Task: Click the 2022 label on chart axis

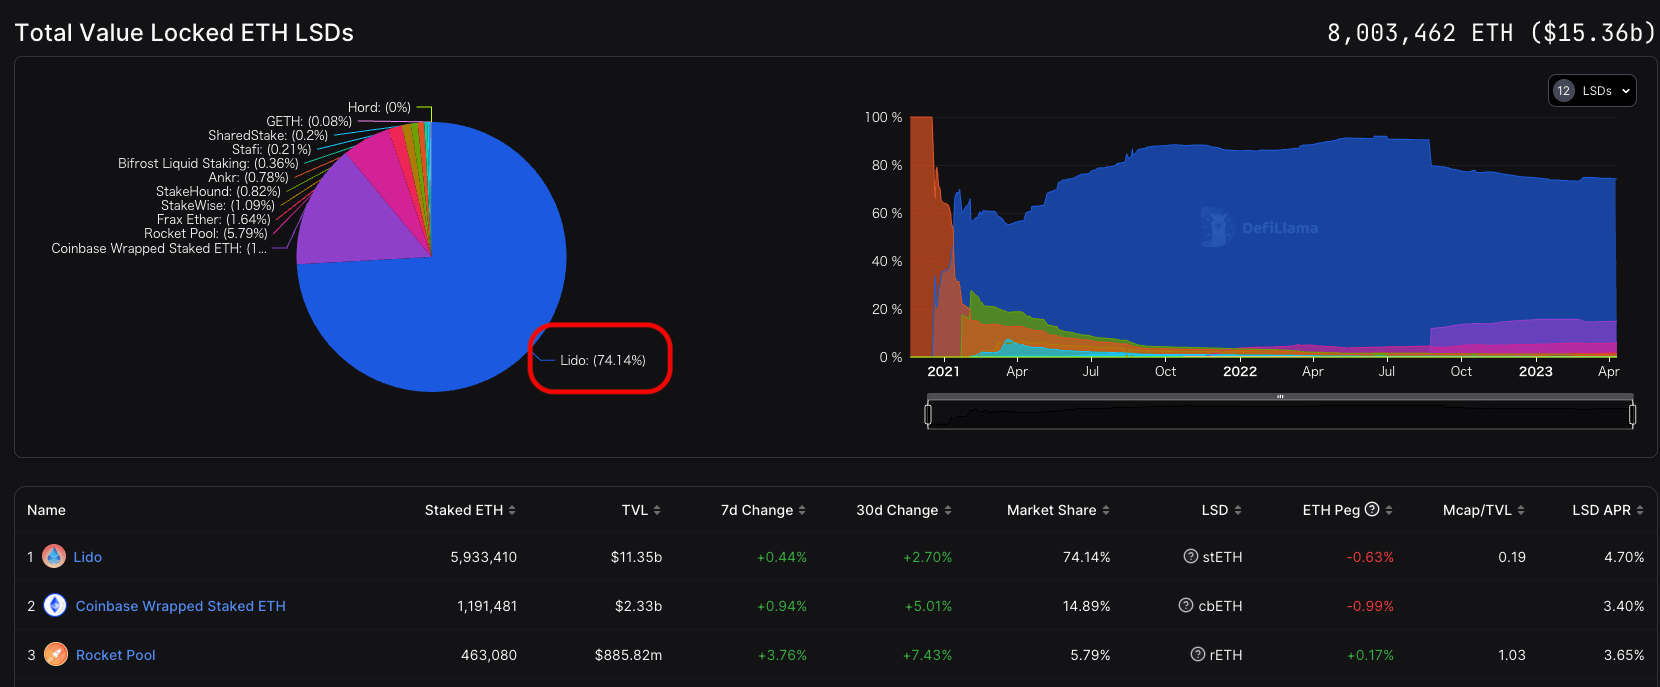Action: 1240,371
